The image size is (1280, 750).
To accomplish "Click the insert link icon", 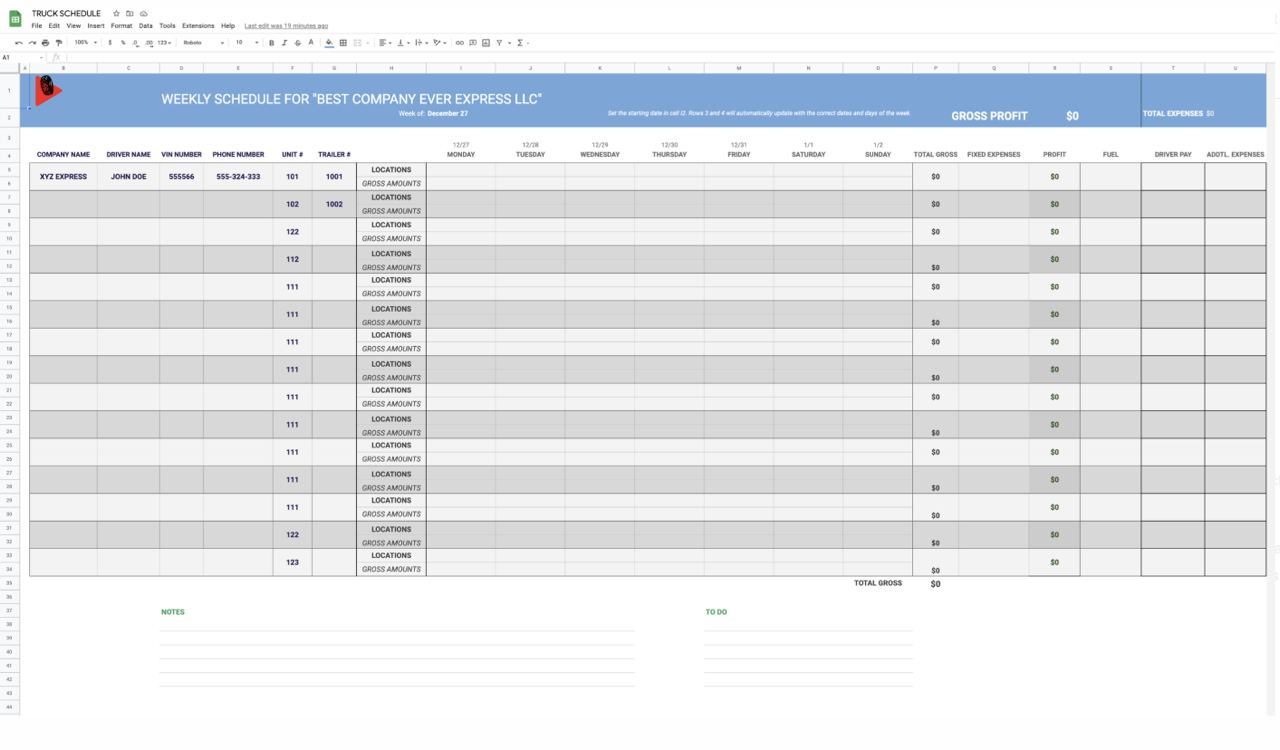I will [x=459, y=43].
